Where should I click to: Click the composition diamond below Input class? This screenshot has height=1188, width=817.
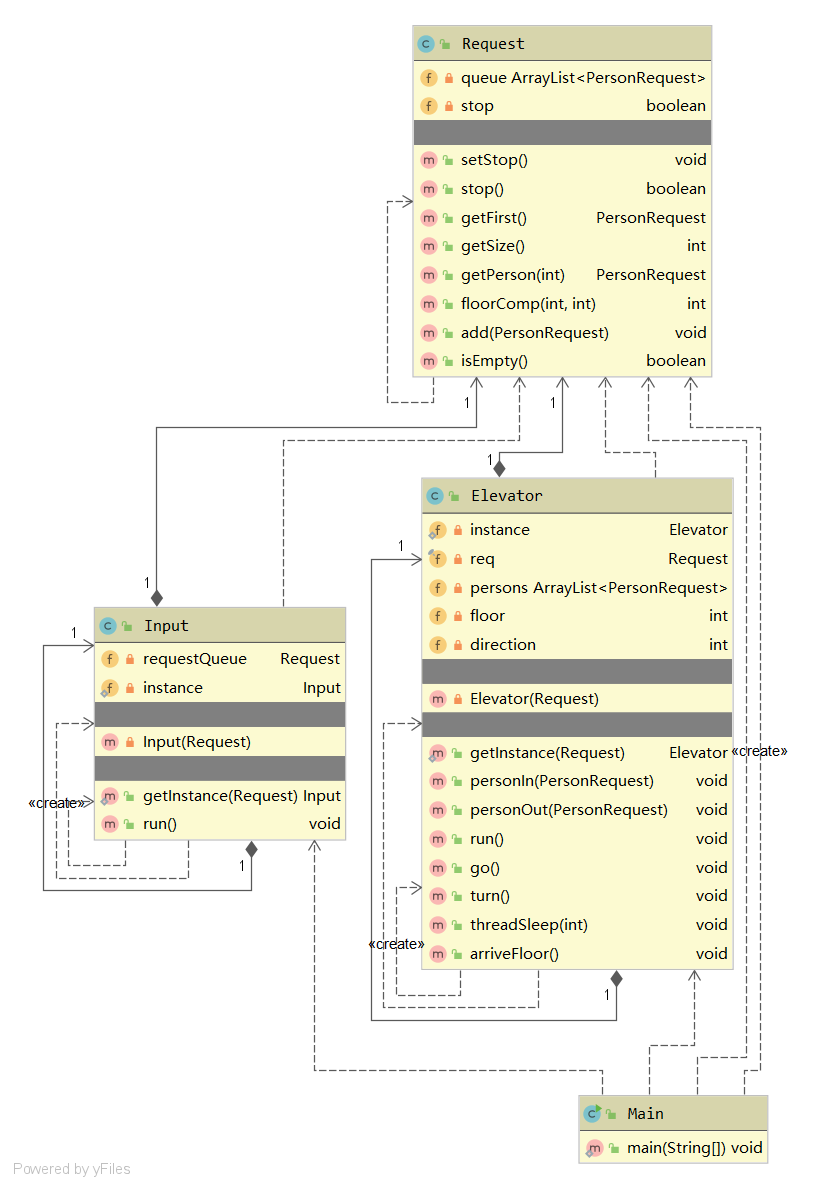[252, 849]
